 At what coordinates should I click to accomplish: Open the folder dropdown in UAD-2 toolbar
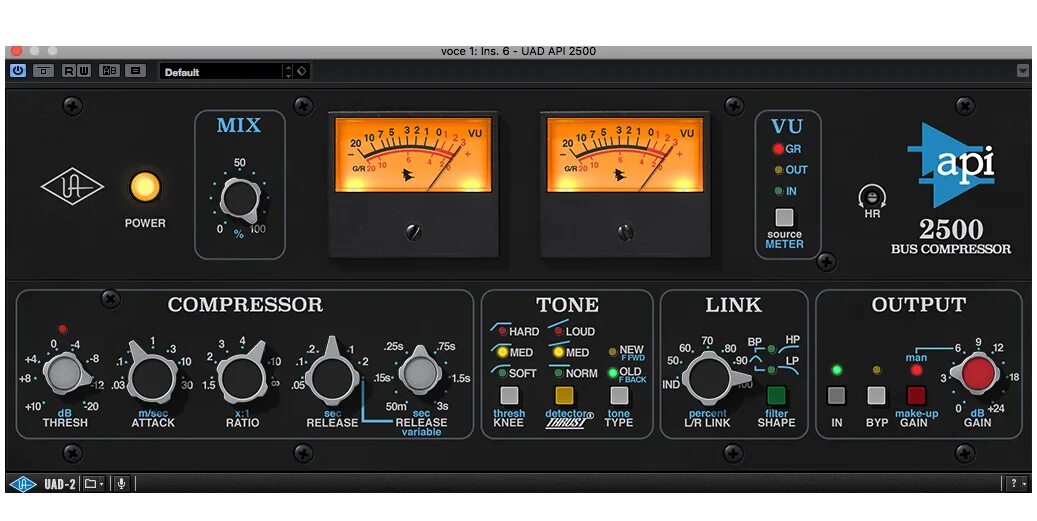94,483
